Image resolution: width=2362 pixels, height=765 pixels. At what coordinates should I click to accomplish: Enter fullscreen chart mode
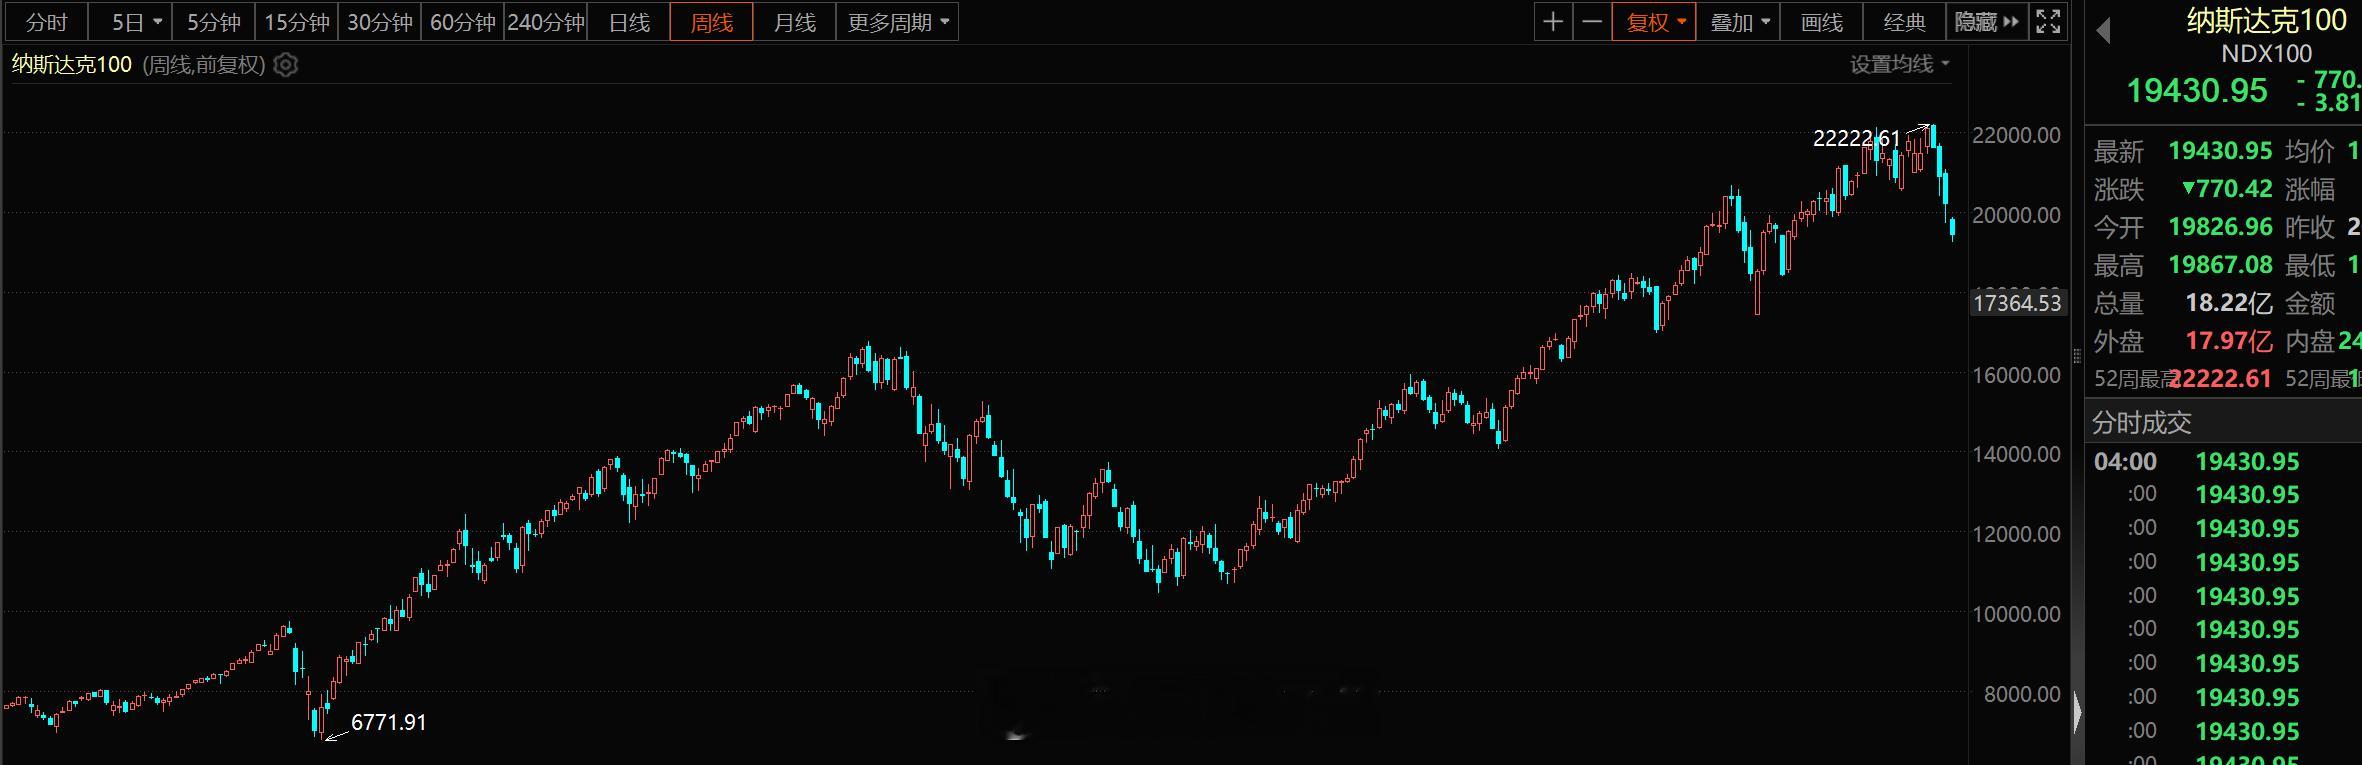[x=2048, y=22]
